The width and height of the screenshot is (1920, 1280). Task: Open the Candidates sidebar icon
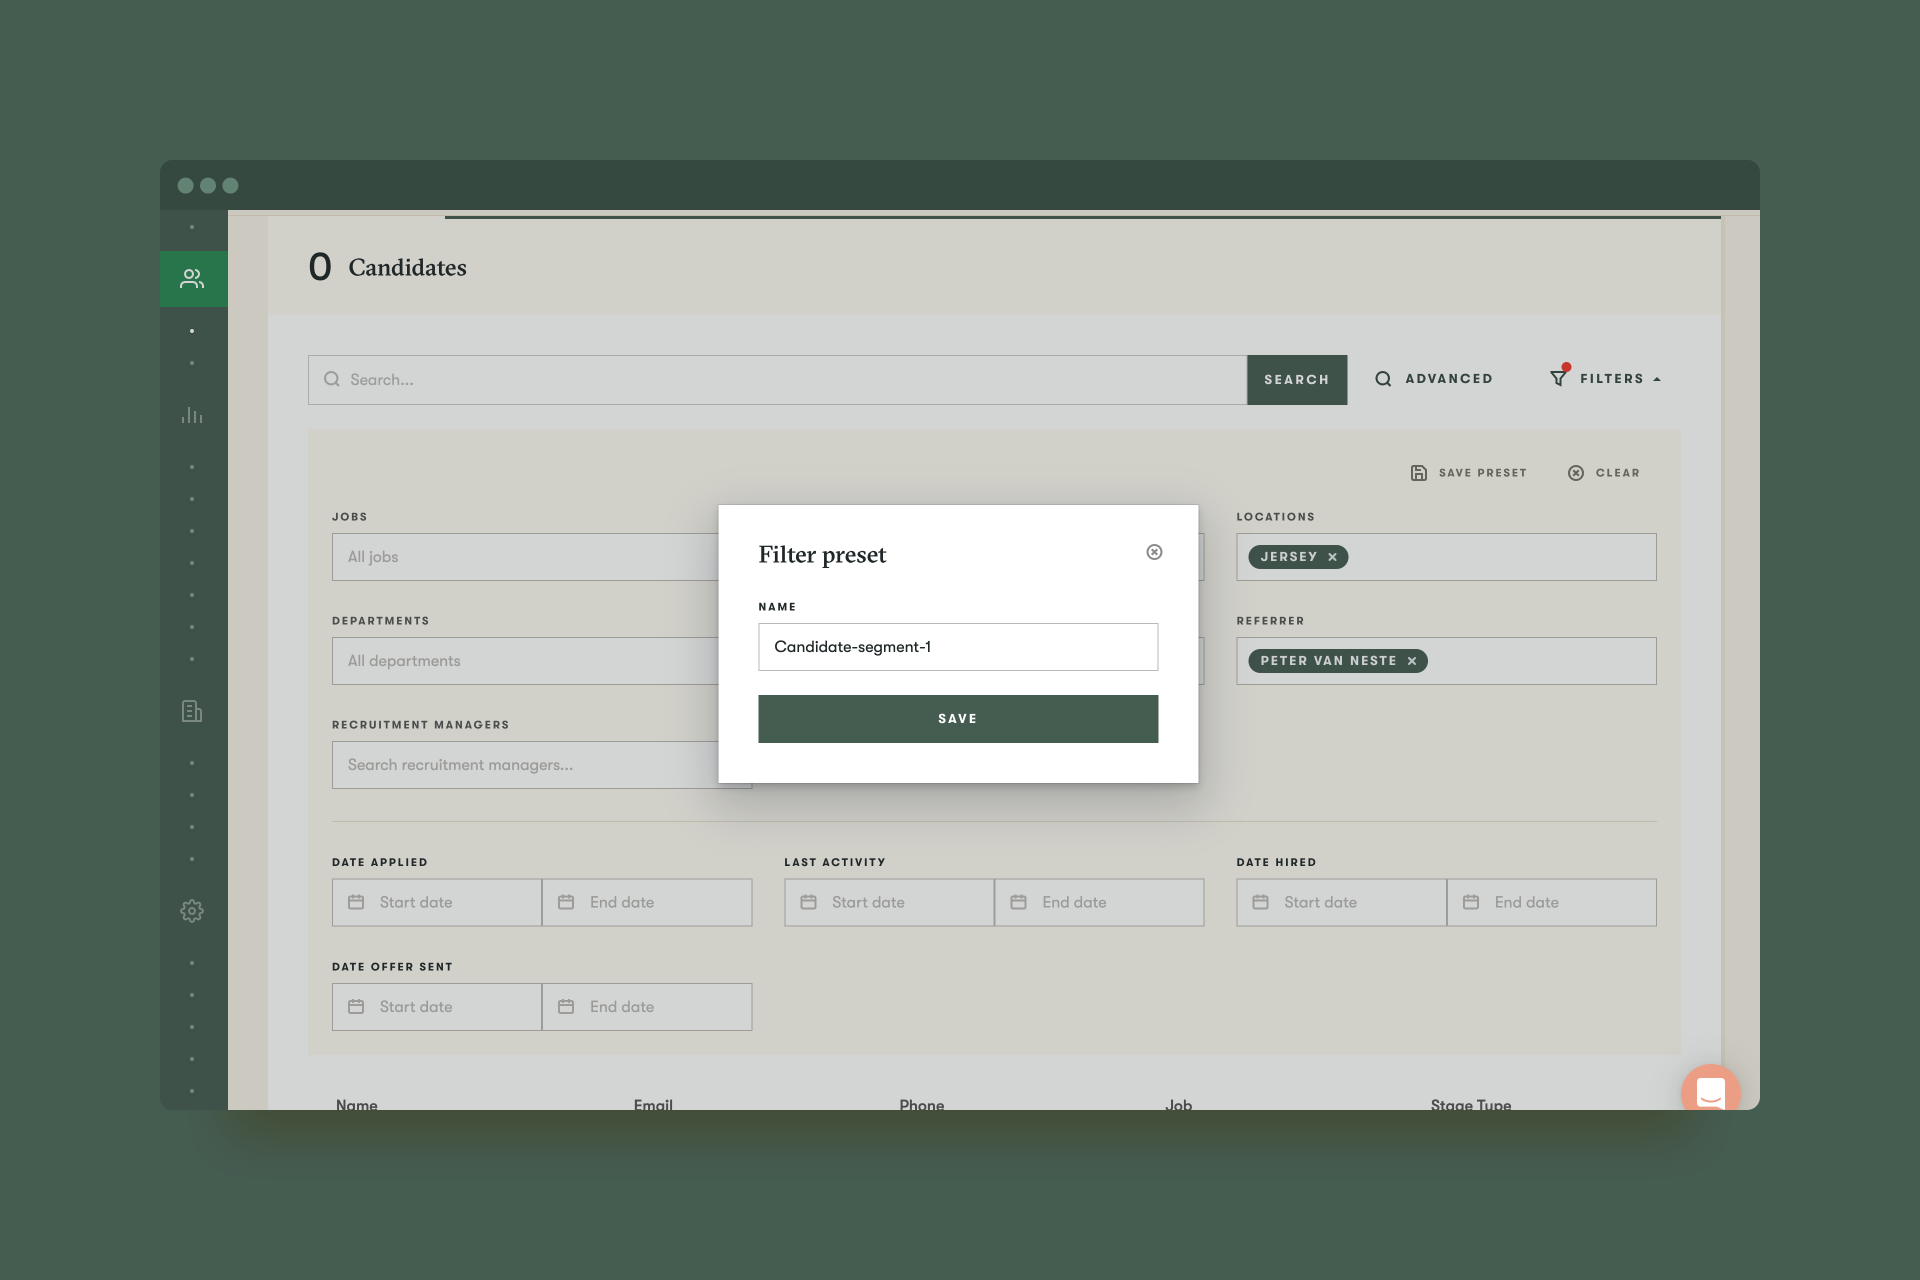[192, 279]
